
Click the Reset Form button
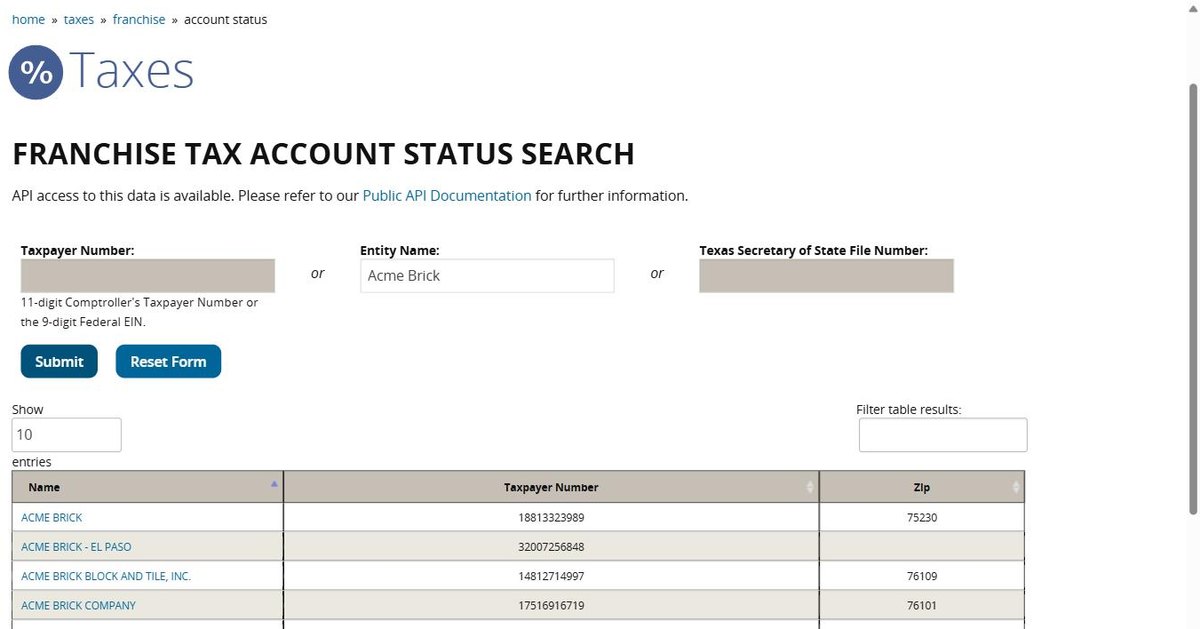[168, 362]
